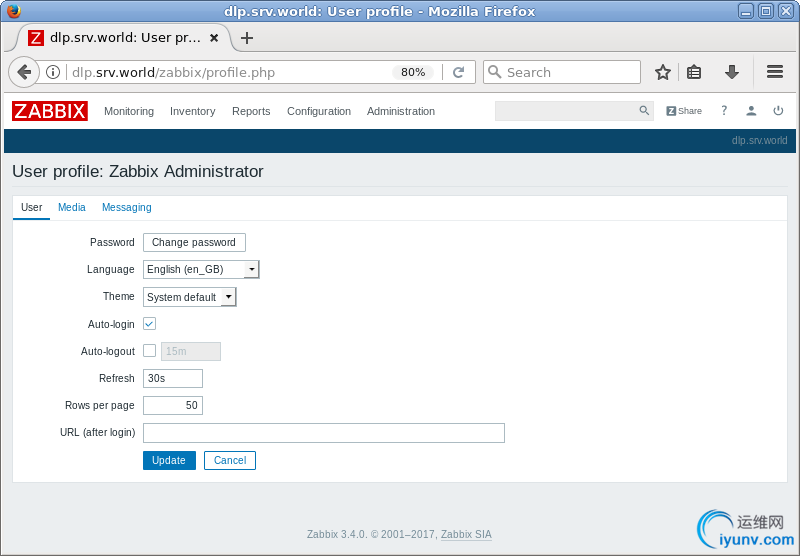
Task: Click the Refresh interval input field
Action: click(173, 378)
